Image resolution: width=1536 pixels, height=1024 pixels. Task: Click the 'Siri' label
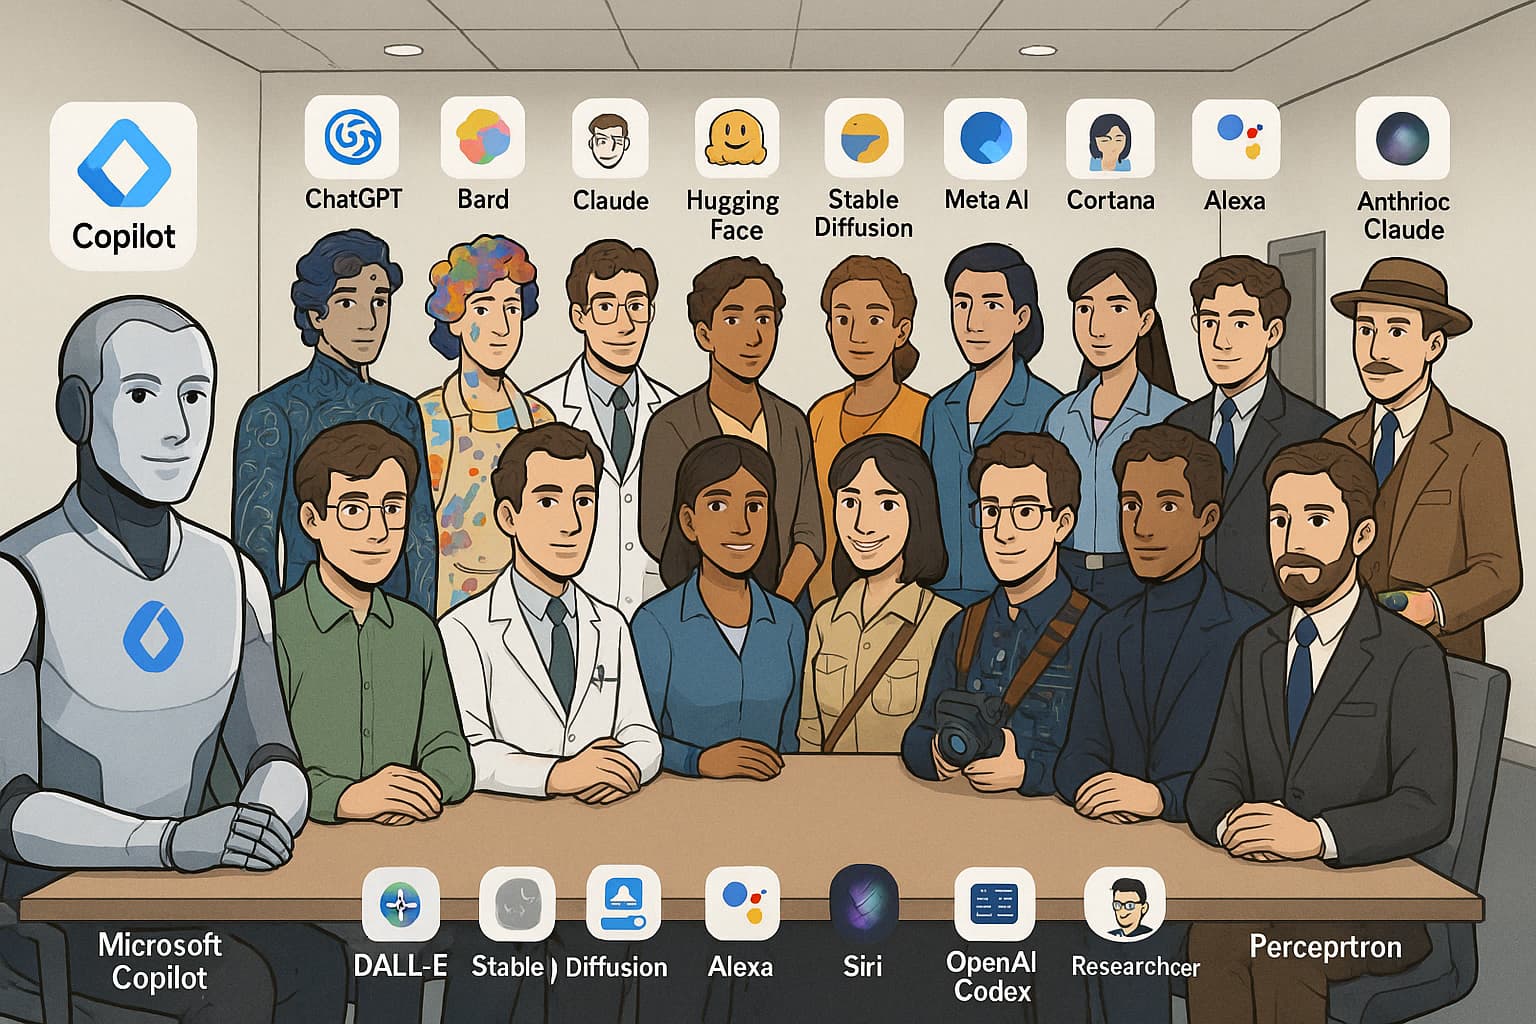(862, 967)
